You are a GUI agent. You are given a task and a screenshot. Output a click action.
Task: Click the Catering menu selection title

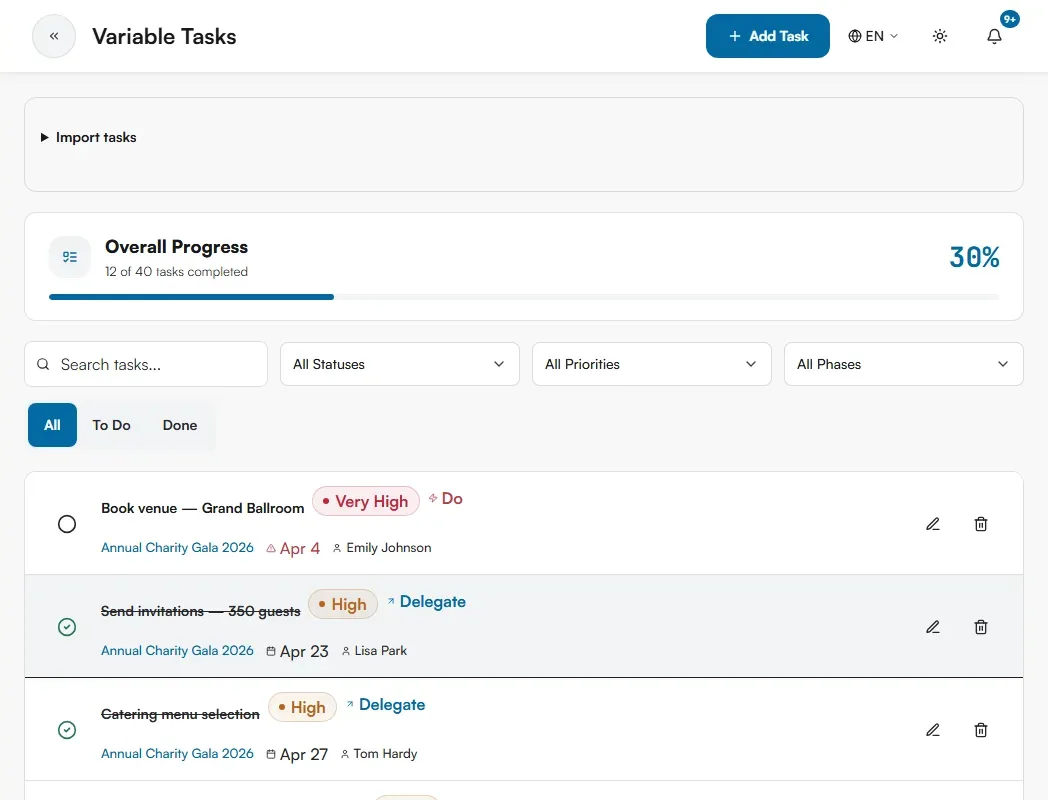[x=180, y=714]
